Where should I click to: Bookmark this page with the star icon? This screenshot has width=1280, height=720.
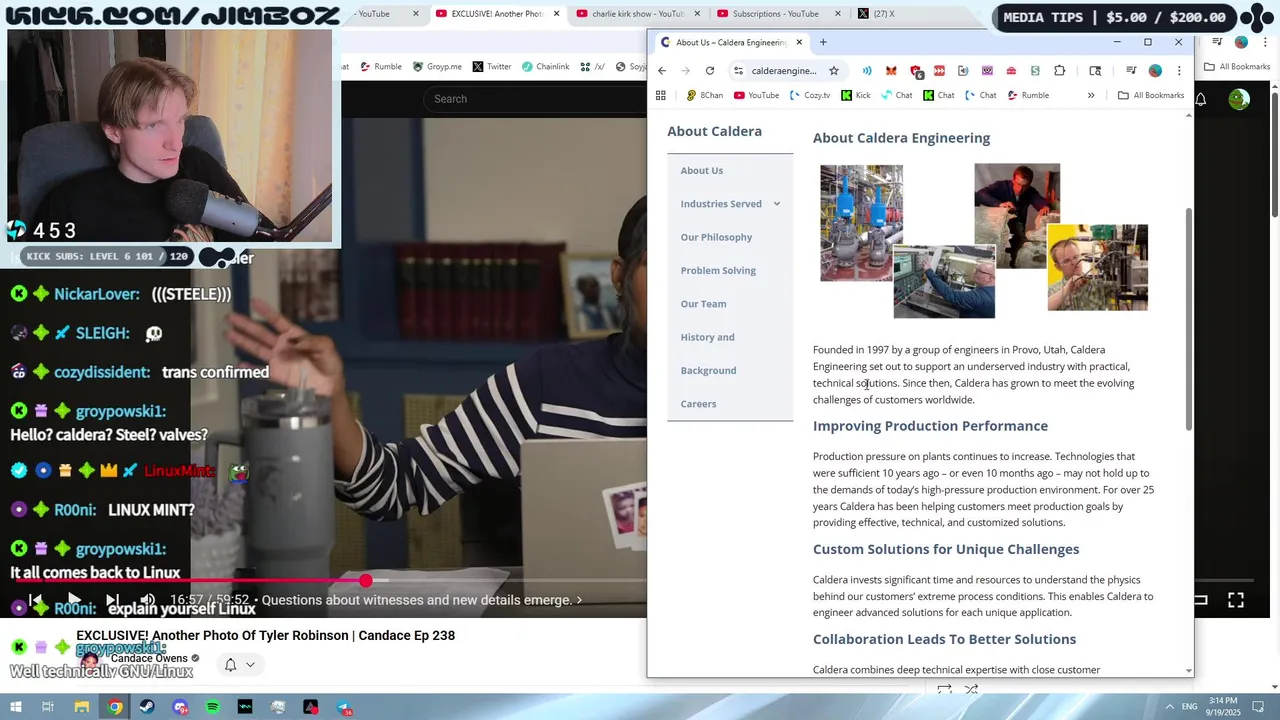pos(833,71)
